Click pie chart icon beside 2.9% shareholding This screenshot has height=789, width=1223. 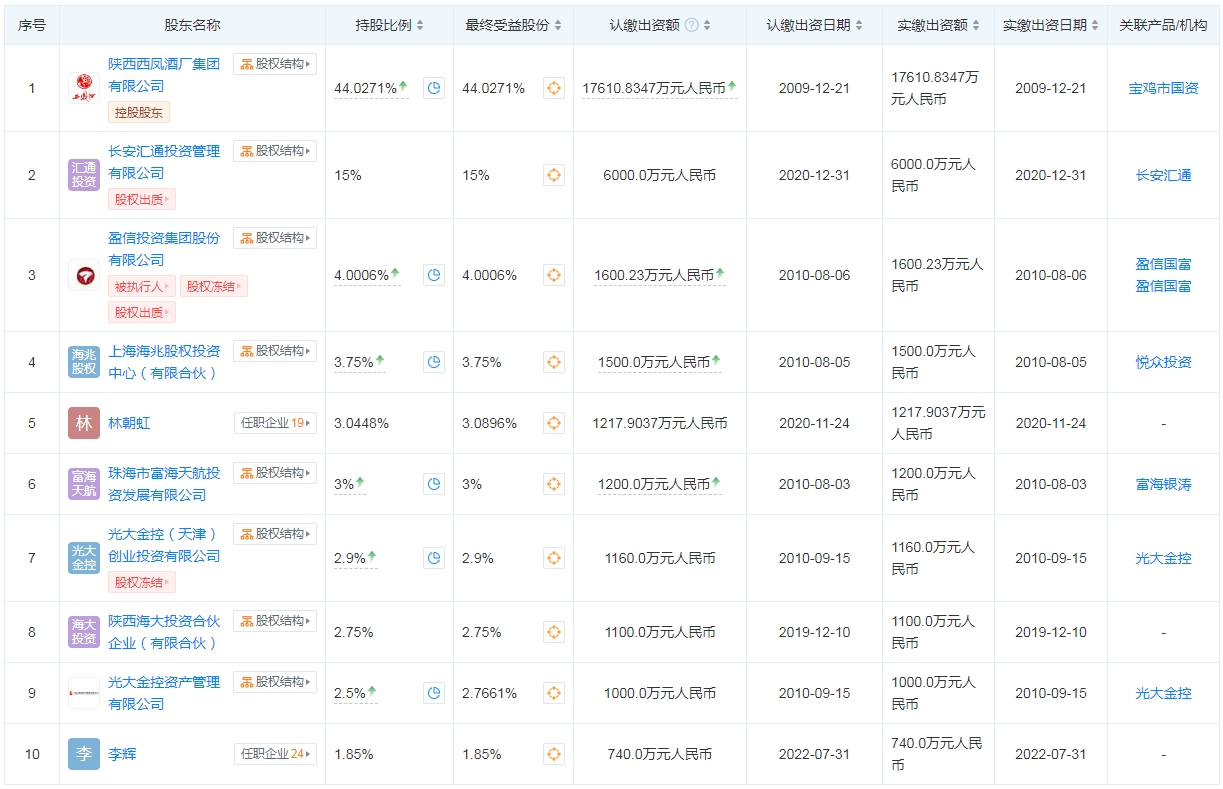433,558
